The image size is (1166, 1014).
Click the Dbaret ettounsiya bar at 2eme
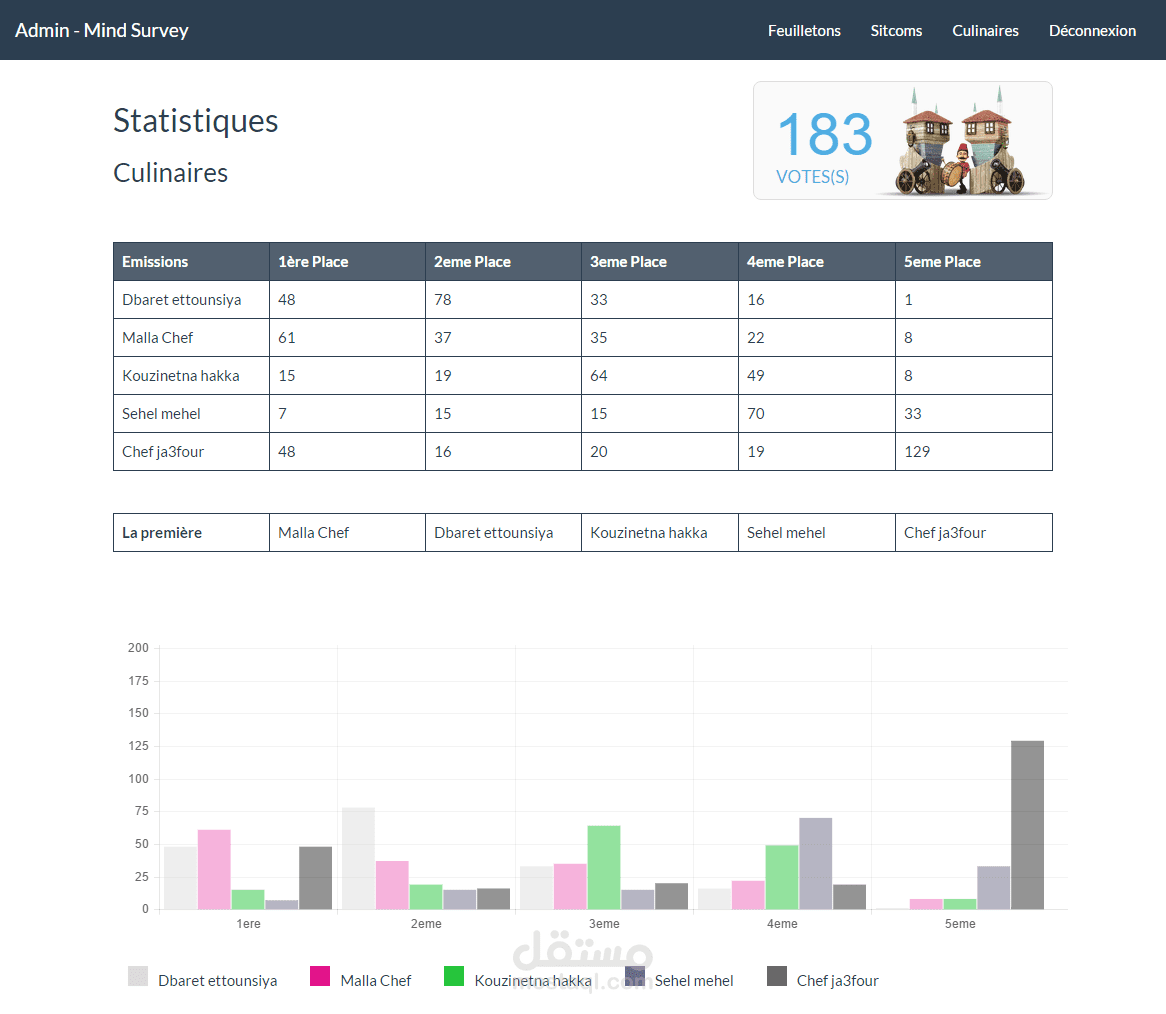point(358,858)
